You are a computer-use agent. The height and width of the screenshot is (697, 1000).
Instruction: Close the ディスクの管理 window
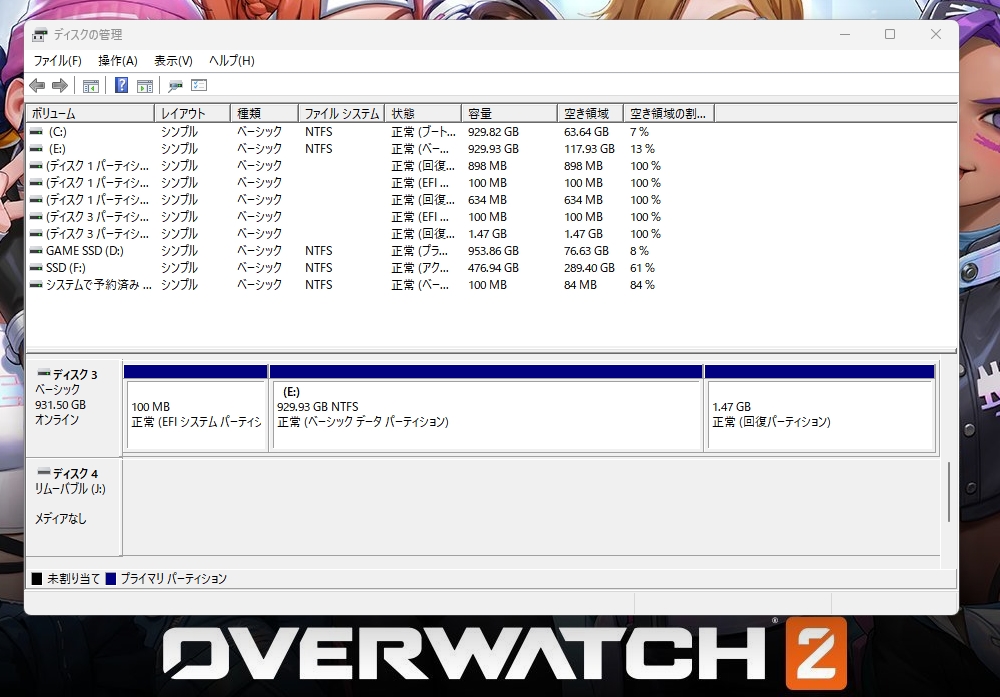click(x=936, y=34)
